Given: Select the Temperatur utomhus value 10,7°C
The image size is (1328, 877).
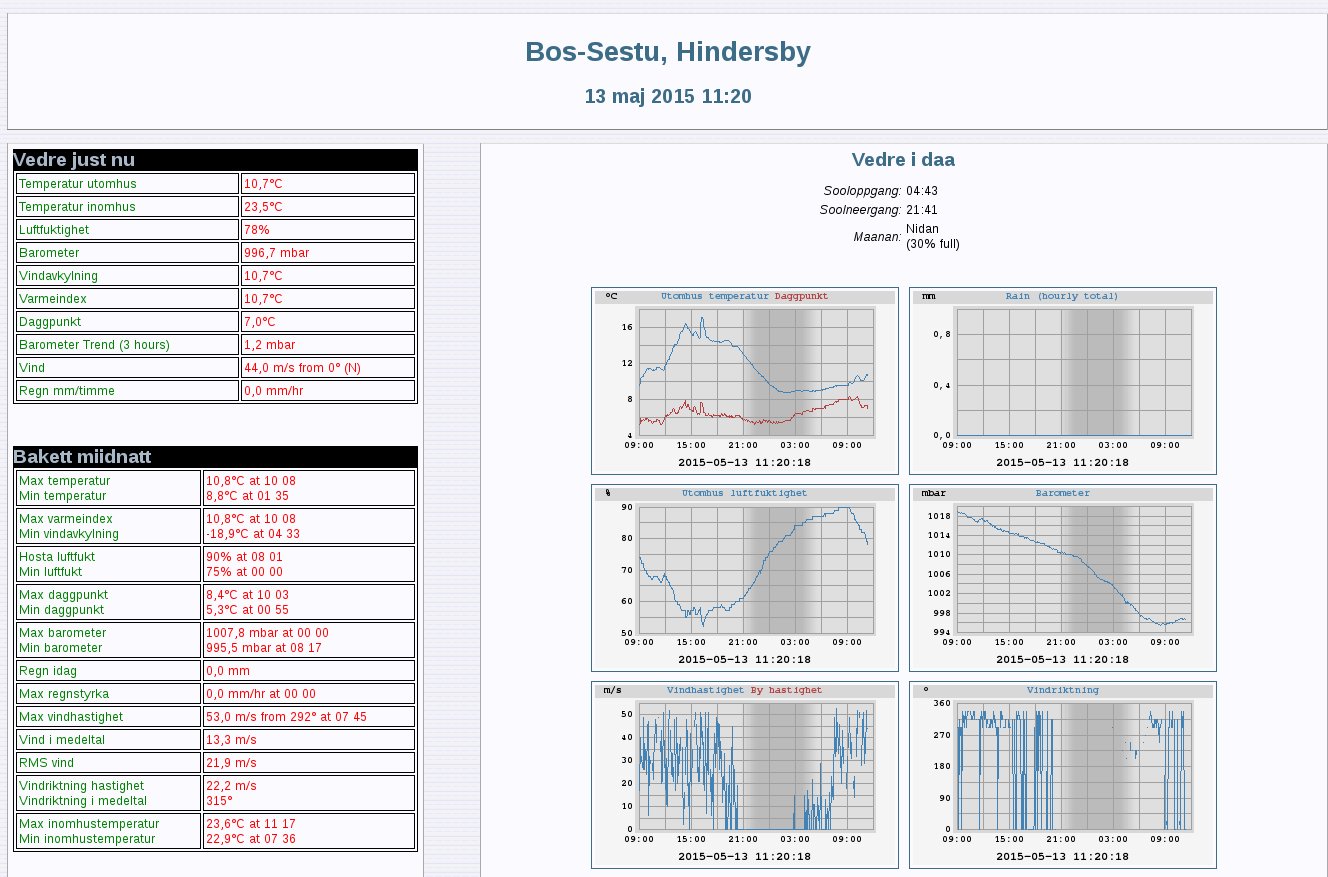Looking at the screenshot, I should click(264, 184).
